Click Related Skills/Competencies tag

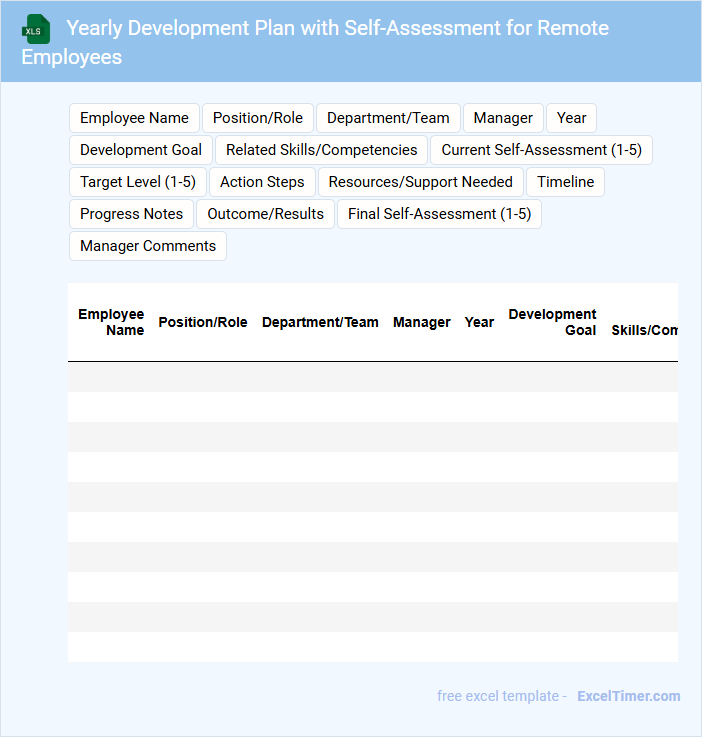click(321, 150)
